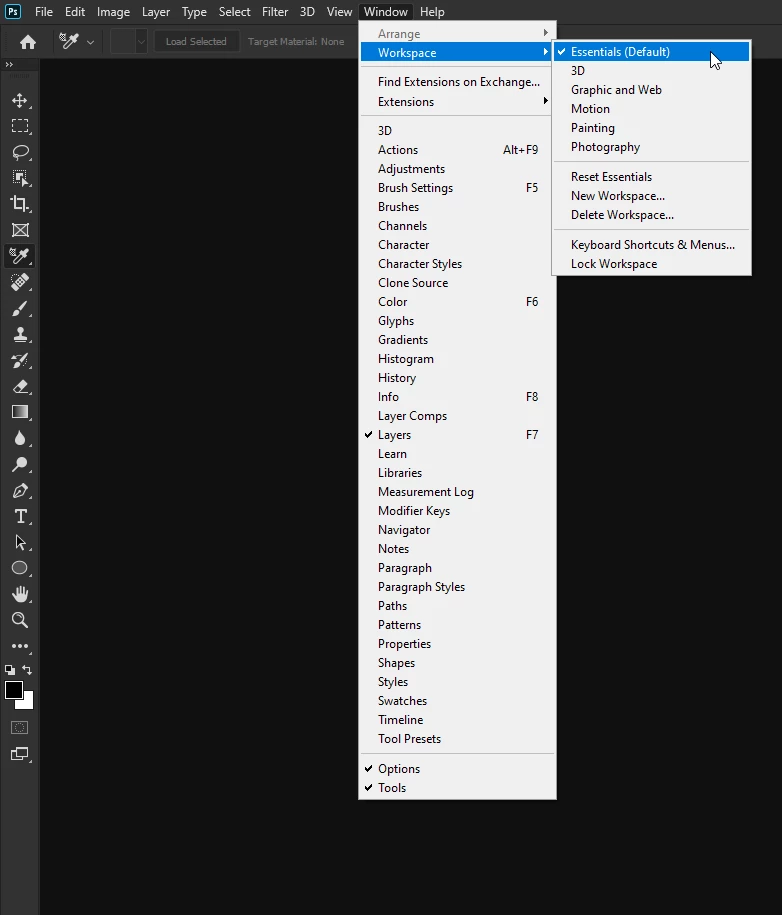Screen dimensions: 782x915
Task: Select the 3D Material Eyedropper tool in toolbar
Action: (20, 256)
